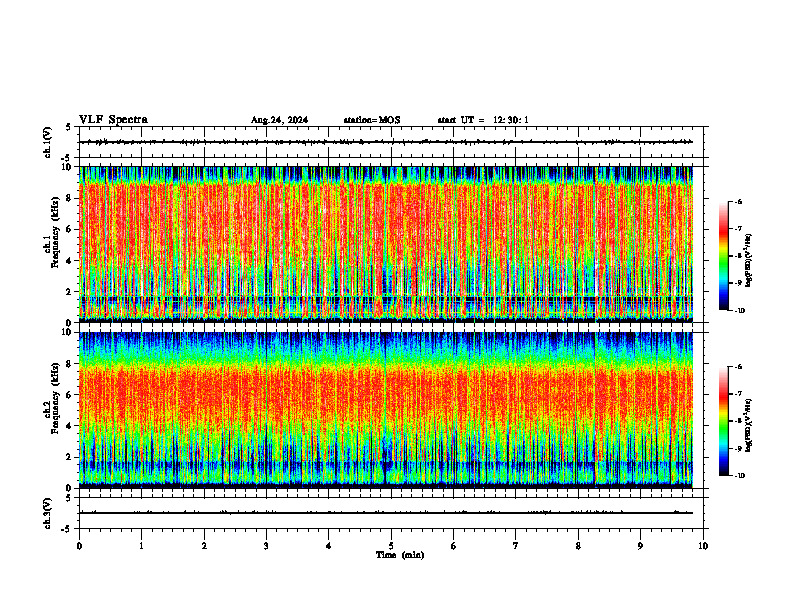Select the date text "Aug.24, 2024"

click(x=279, y=120)
